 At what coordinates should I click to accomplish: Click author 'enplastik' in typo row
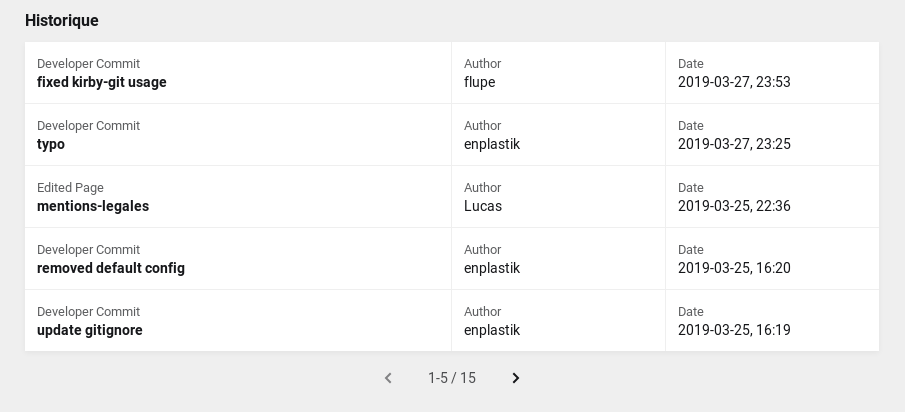tap(492, 144)
